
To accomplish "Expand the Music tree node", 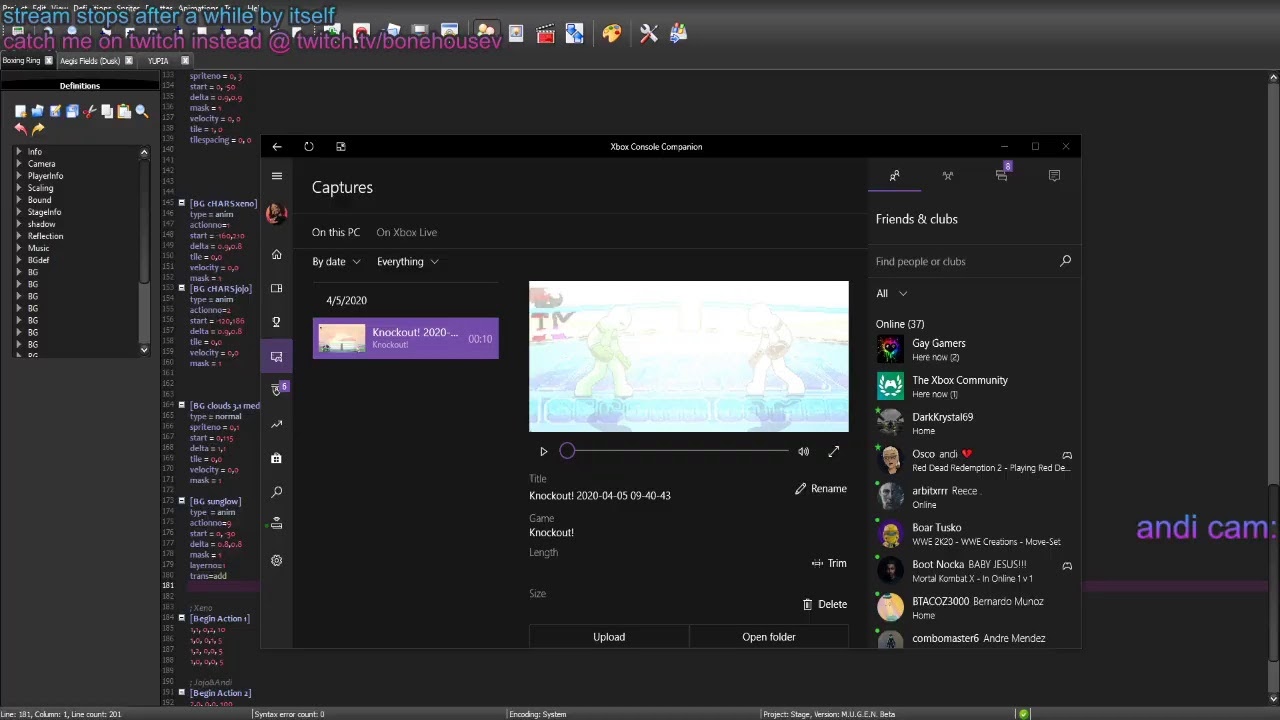I will tap(18, 248).
